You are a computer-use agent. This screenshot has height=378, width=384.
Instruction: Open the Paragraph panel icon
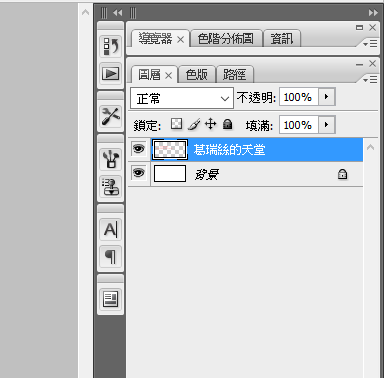point(111,257)
